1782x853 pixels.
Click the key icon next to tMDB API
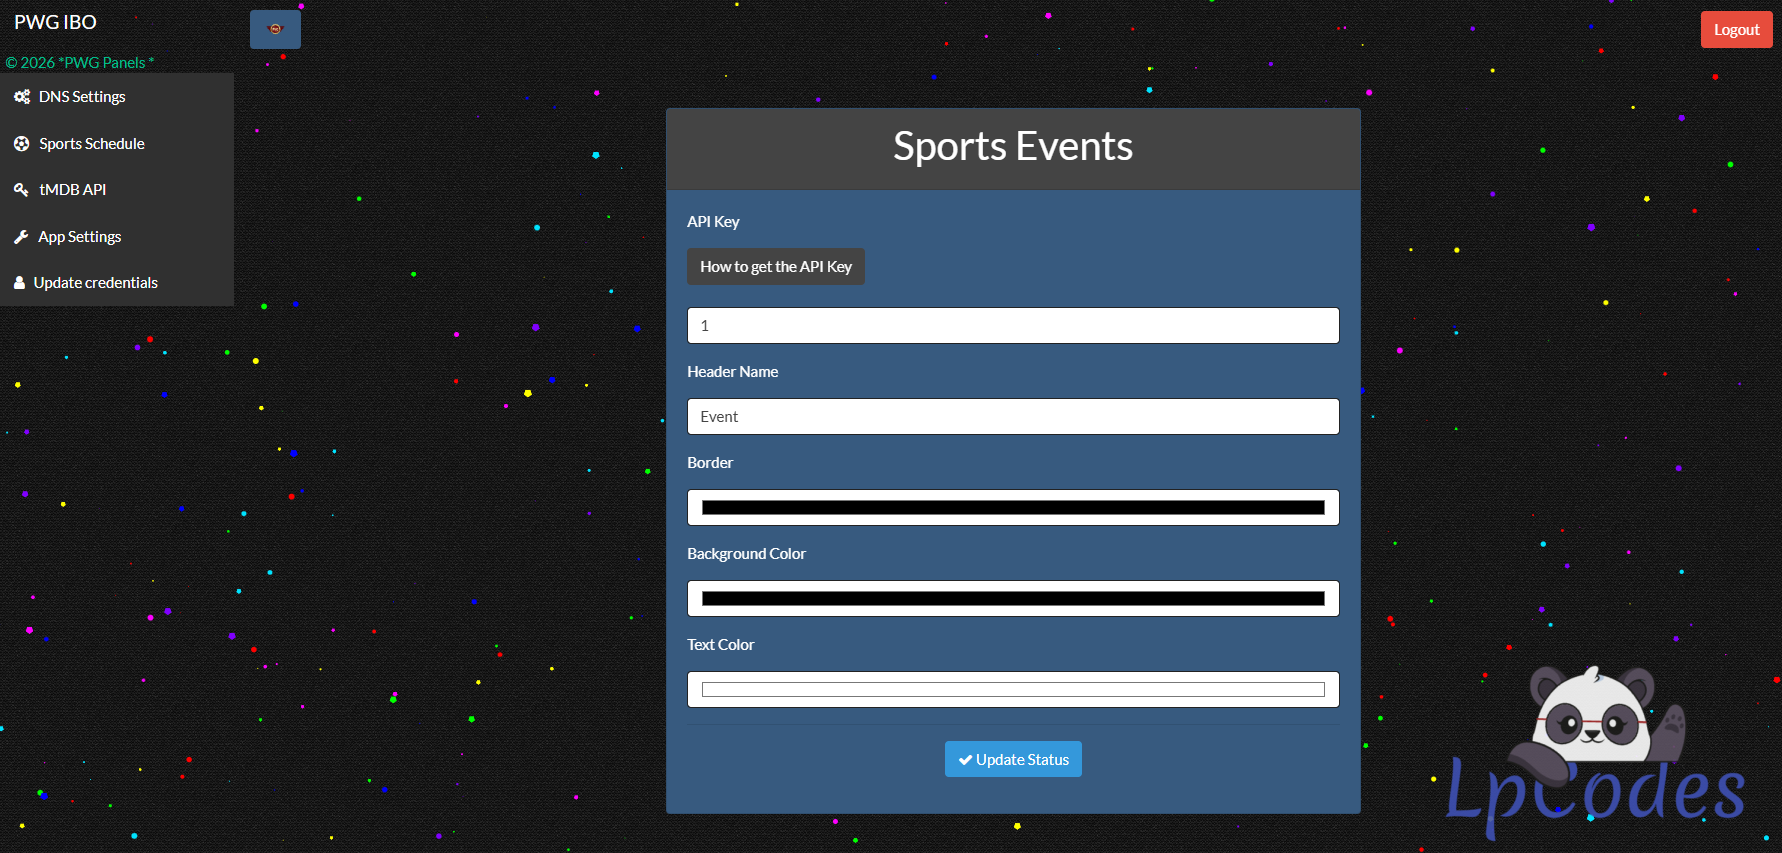pos(21,190)
